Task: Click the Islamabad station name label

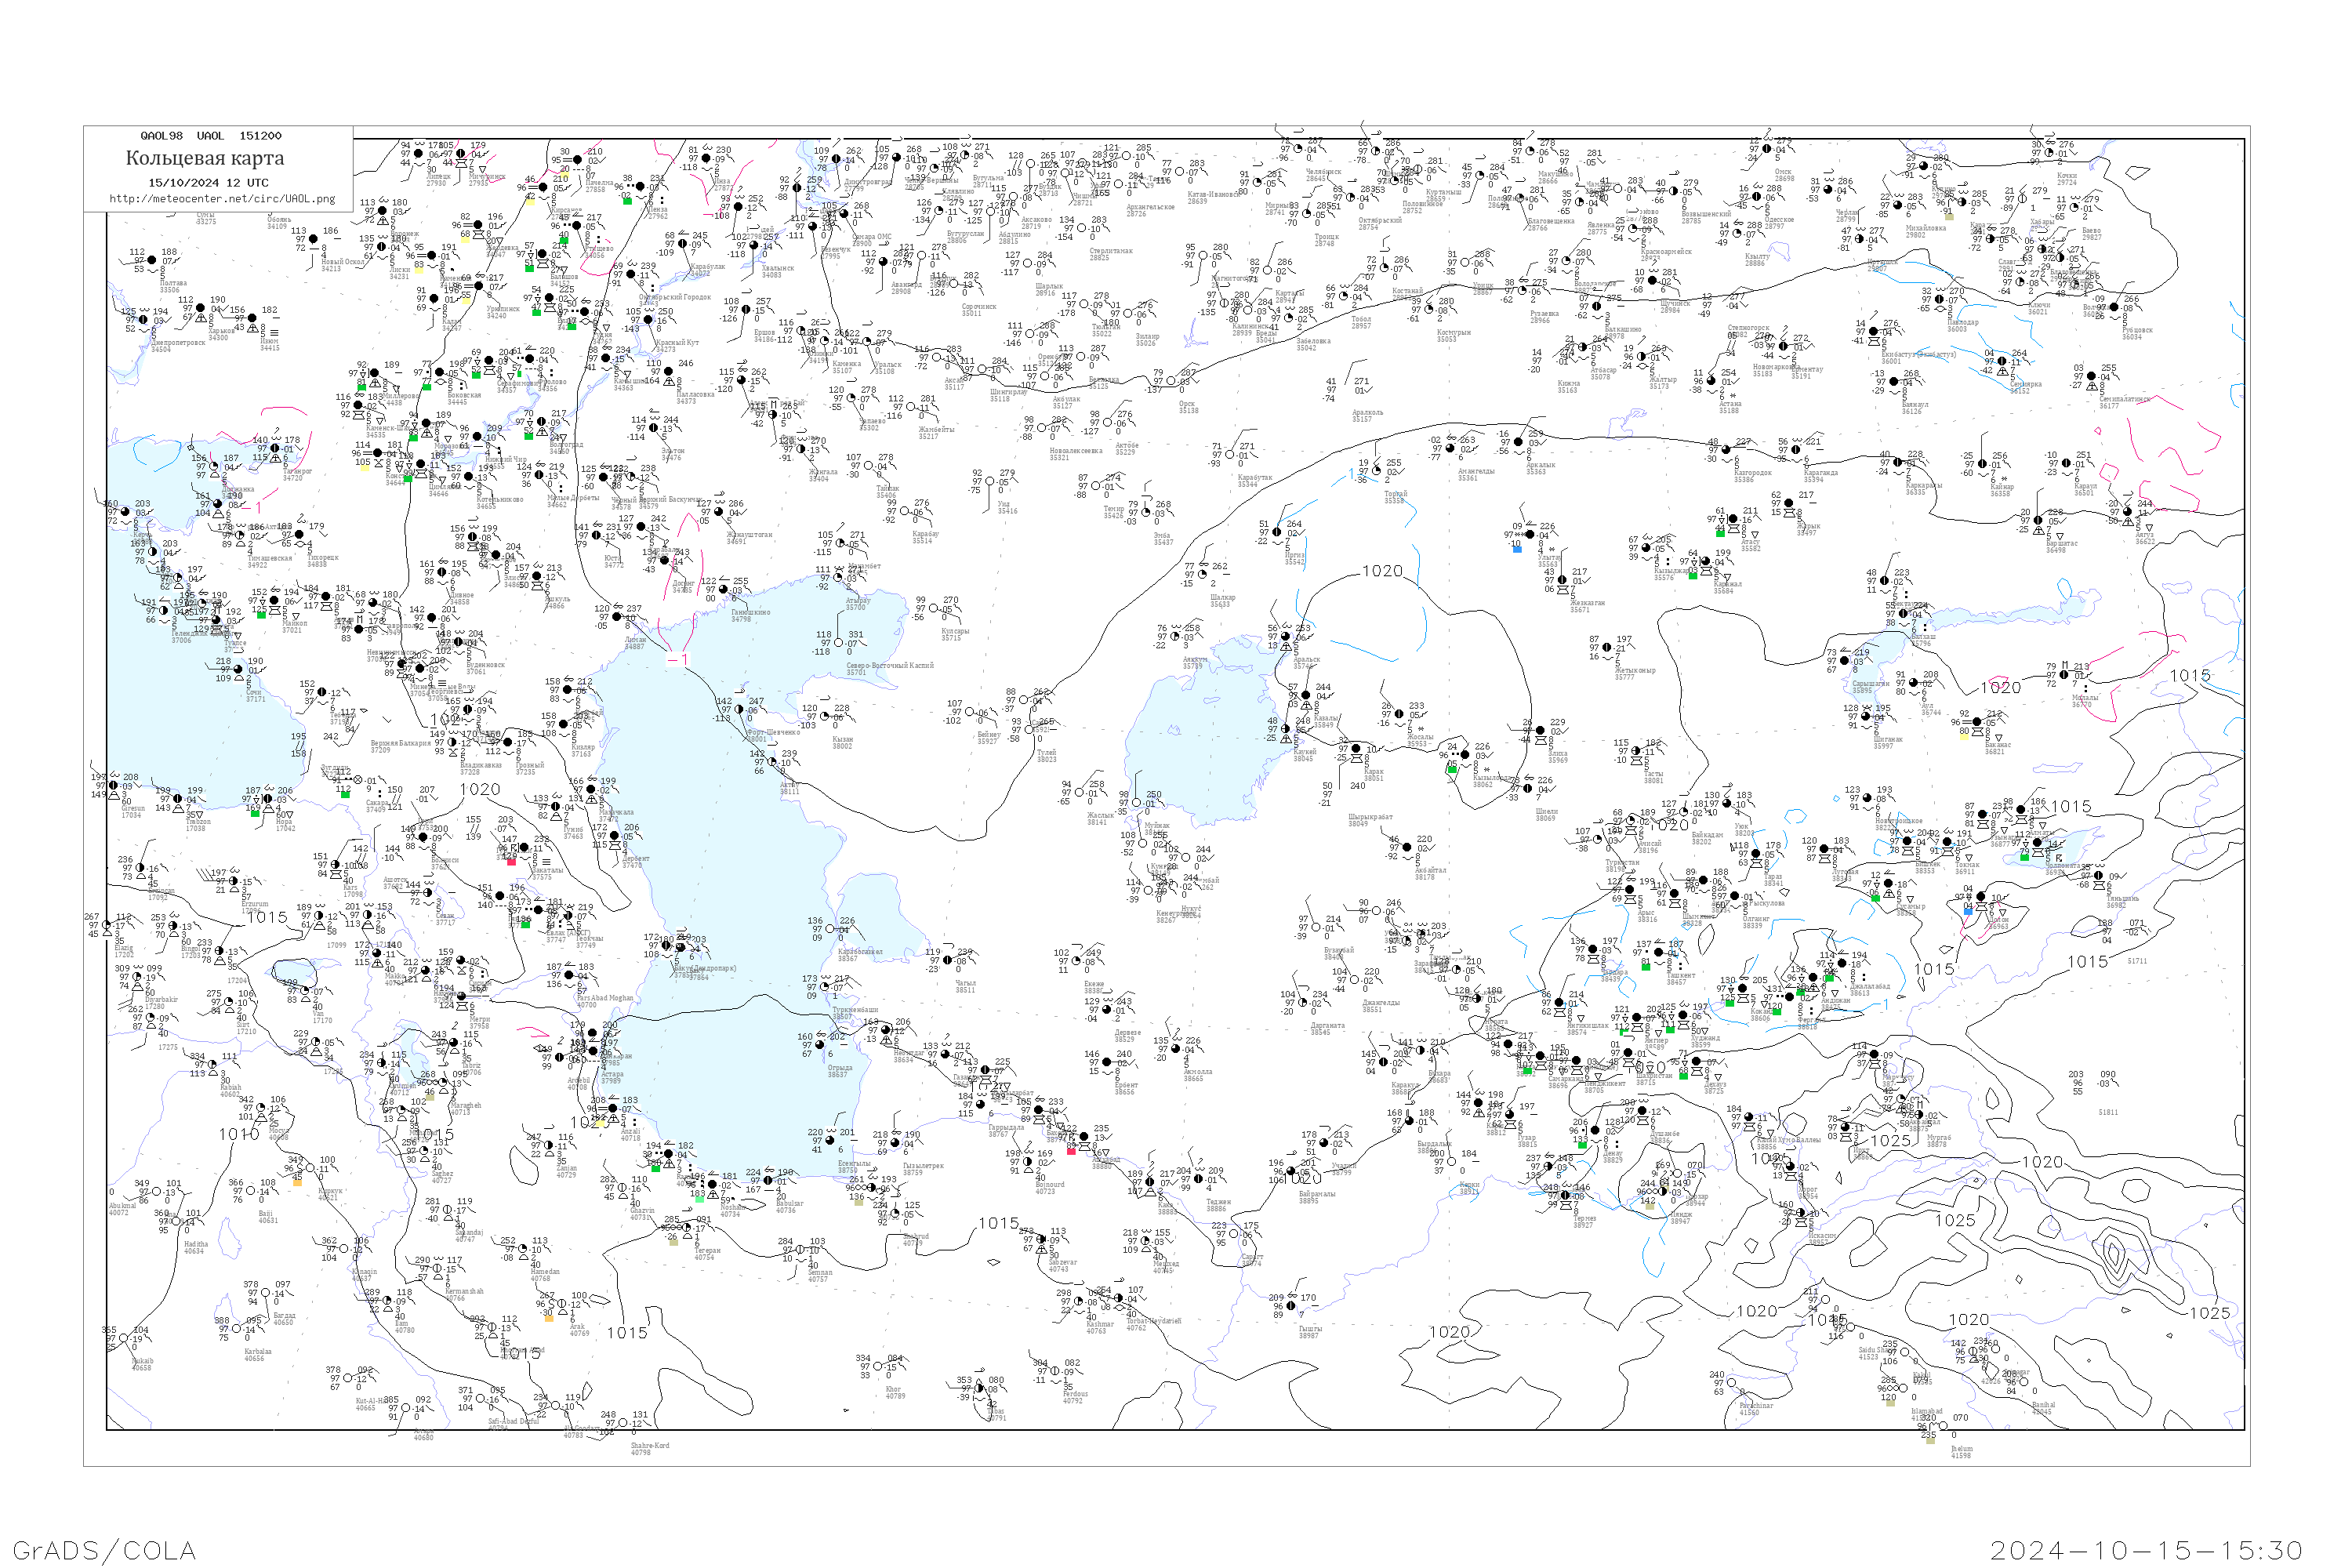Action: (x=1926, y=1411)
